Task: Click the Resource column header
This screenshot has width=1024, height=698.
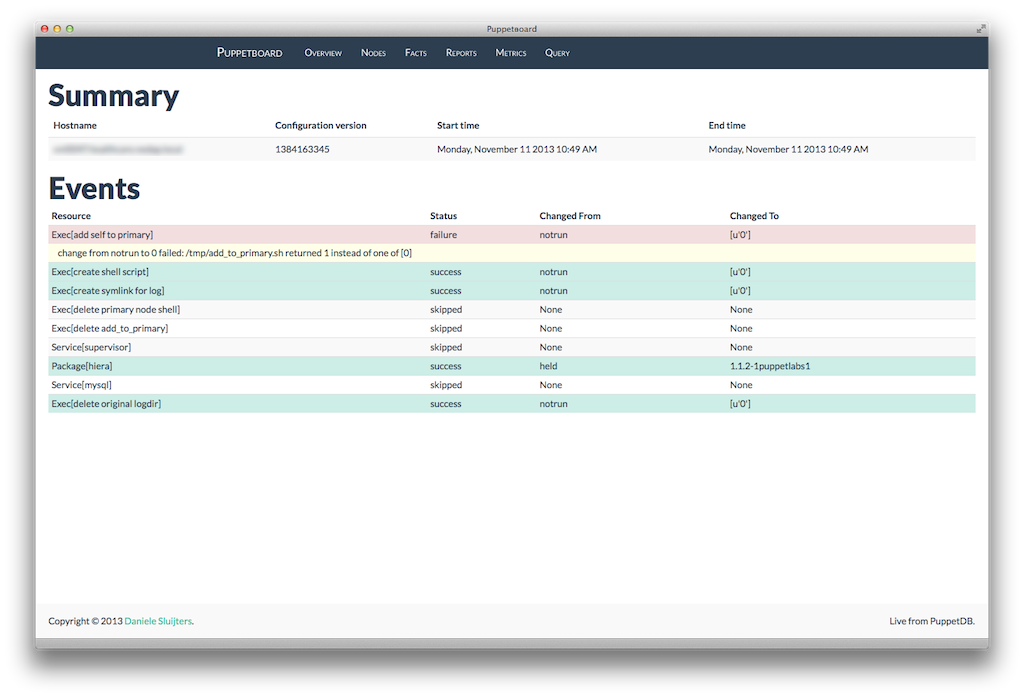Action: [x=71, y=215]
